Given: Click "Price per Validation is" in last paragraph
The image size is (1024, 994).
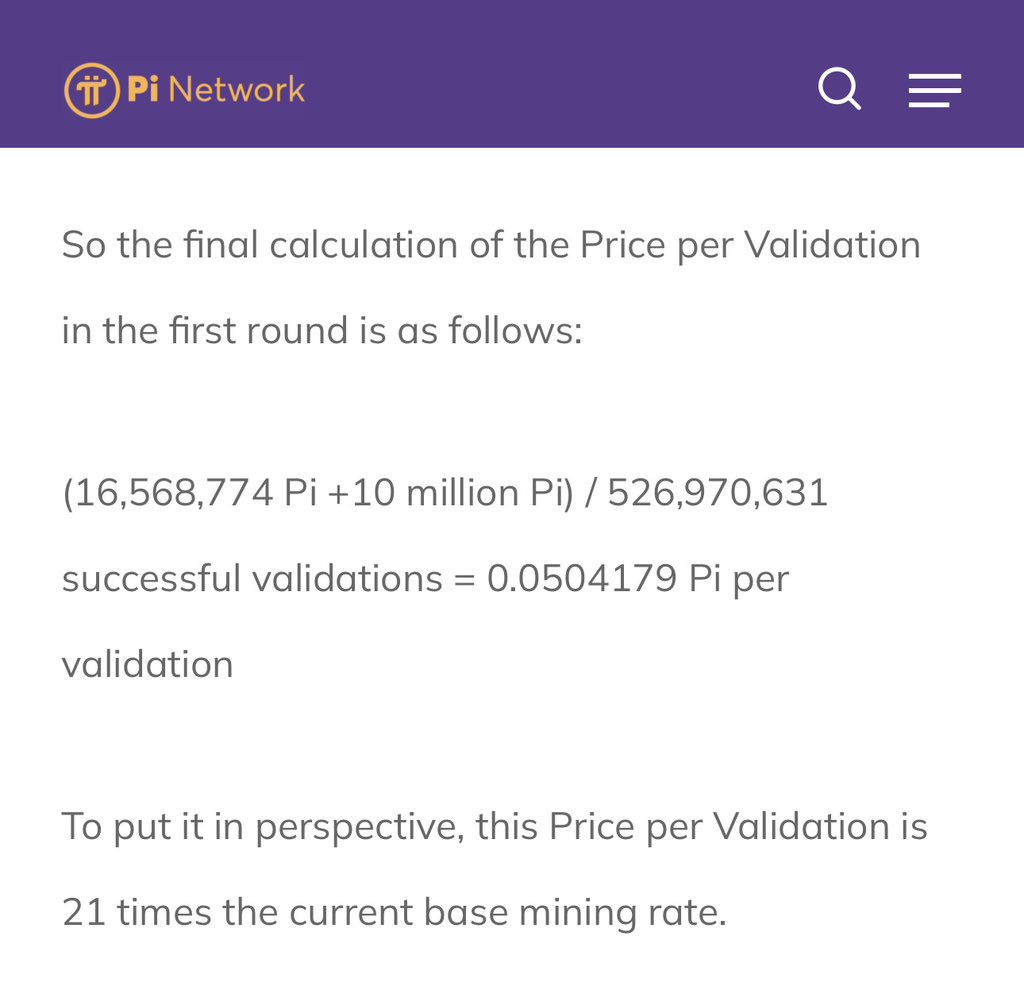Looking at the screenshot, I should pos(738,827).
